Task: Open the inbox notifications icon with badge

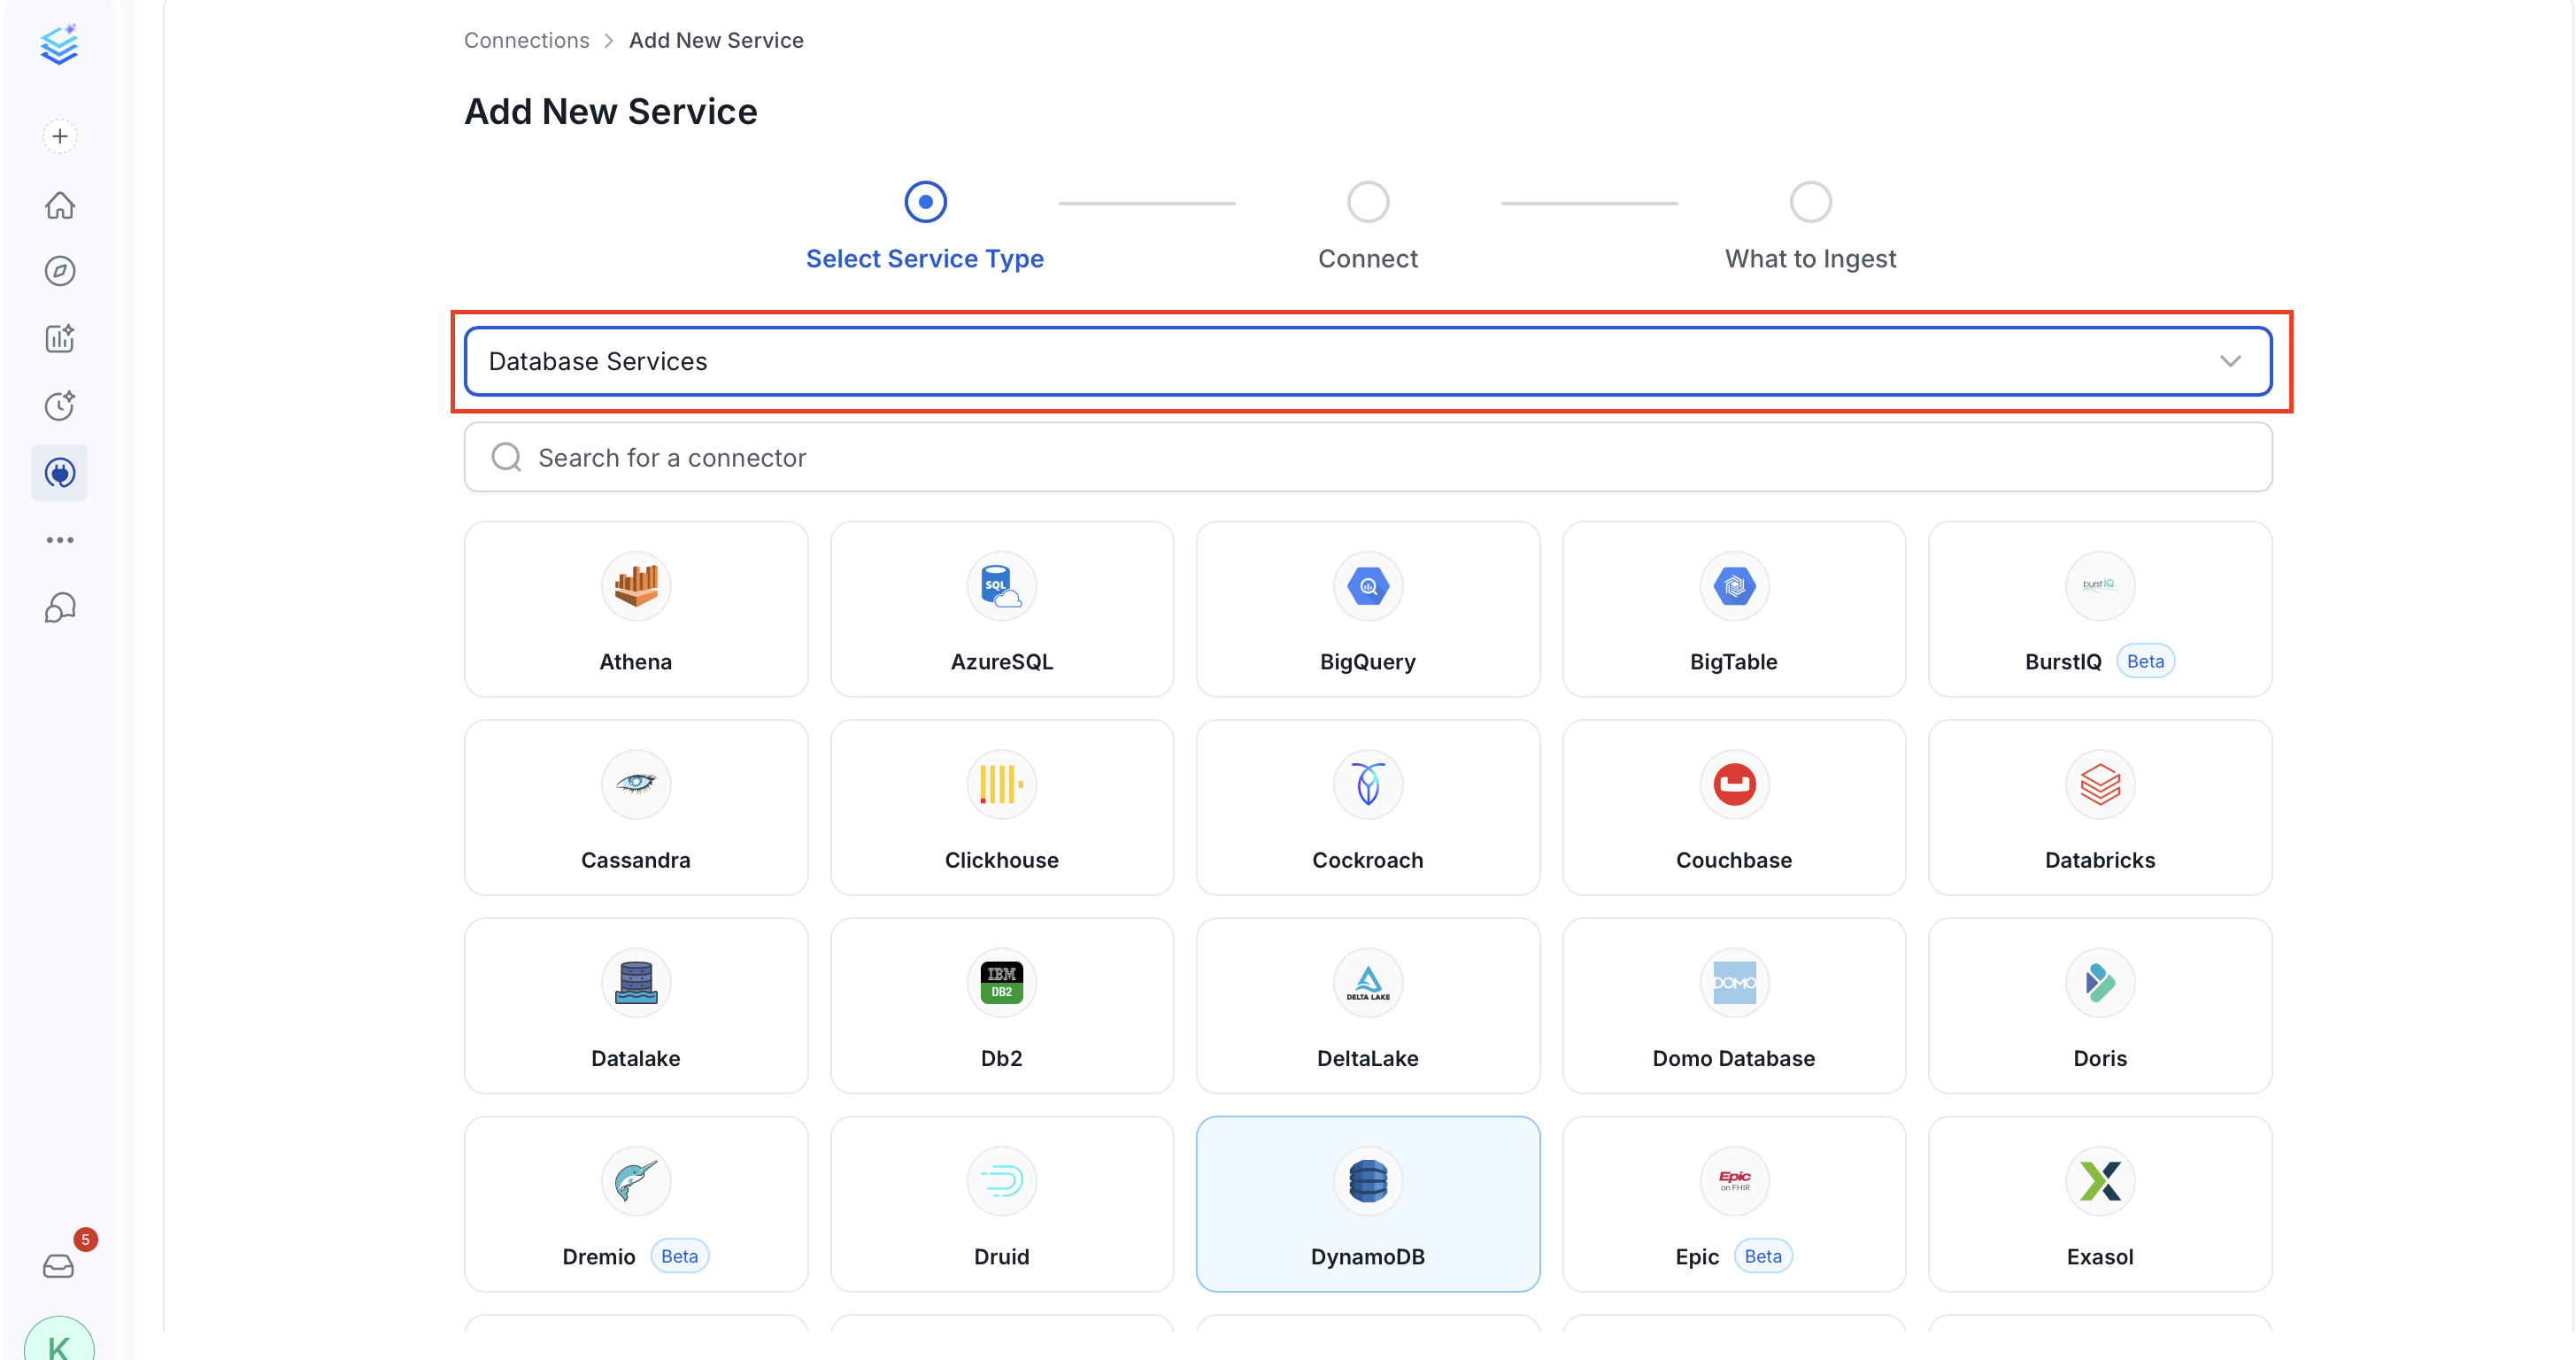Action: [x=60, y=1266]
